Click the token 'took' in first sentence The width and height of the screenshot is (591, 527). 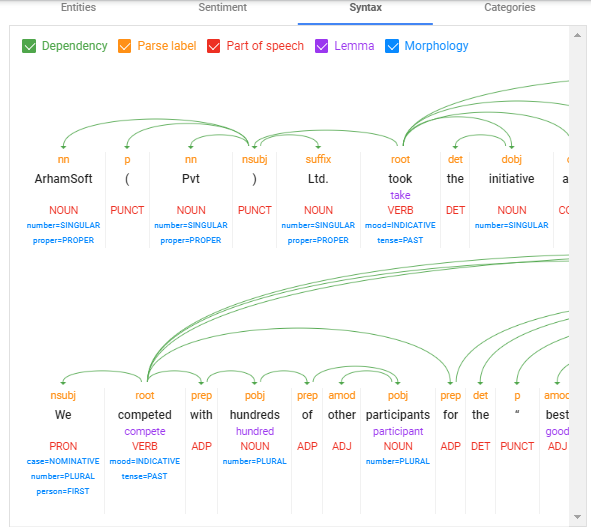coord(400,179)
